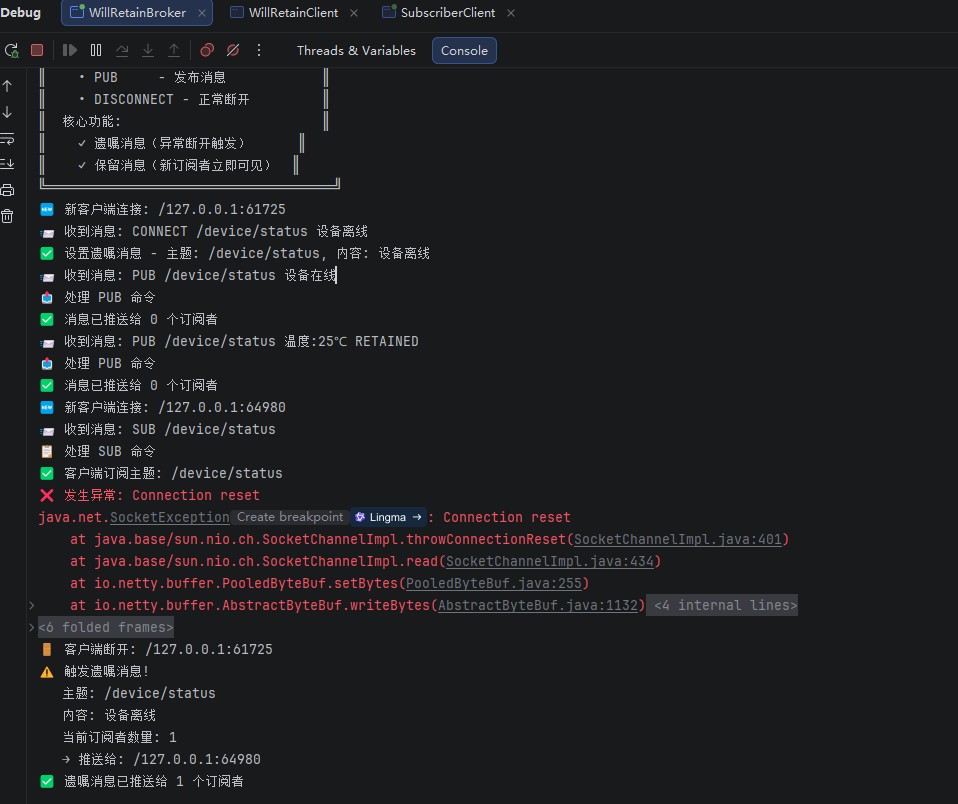
Task: Click text '客户端断开: /127.0.0.1:61725'
Action: [168, 649]
